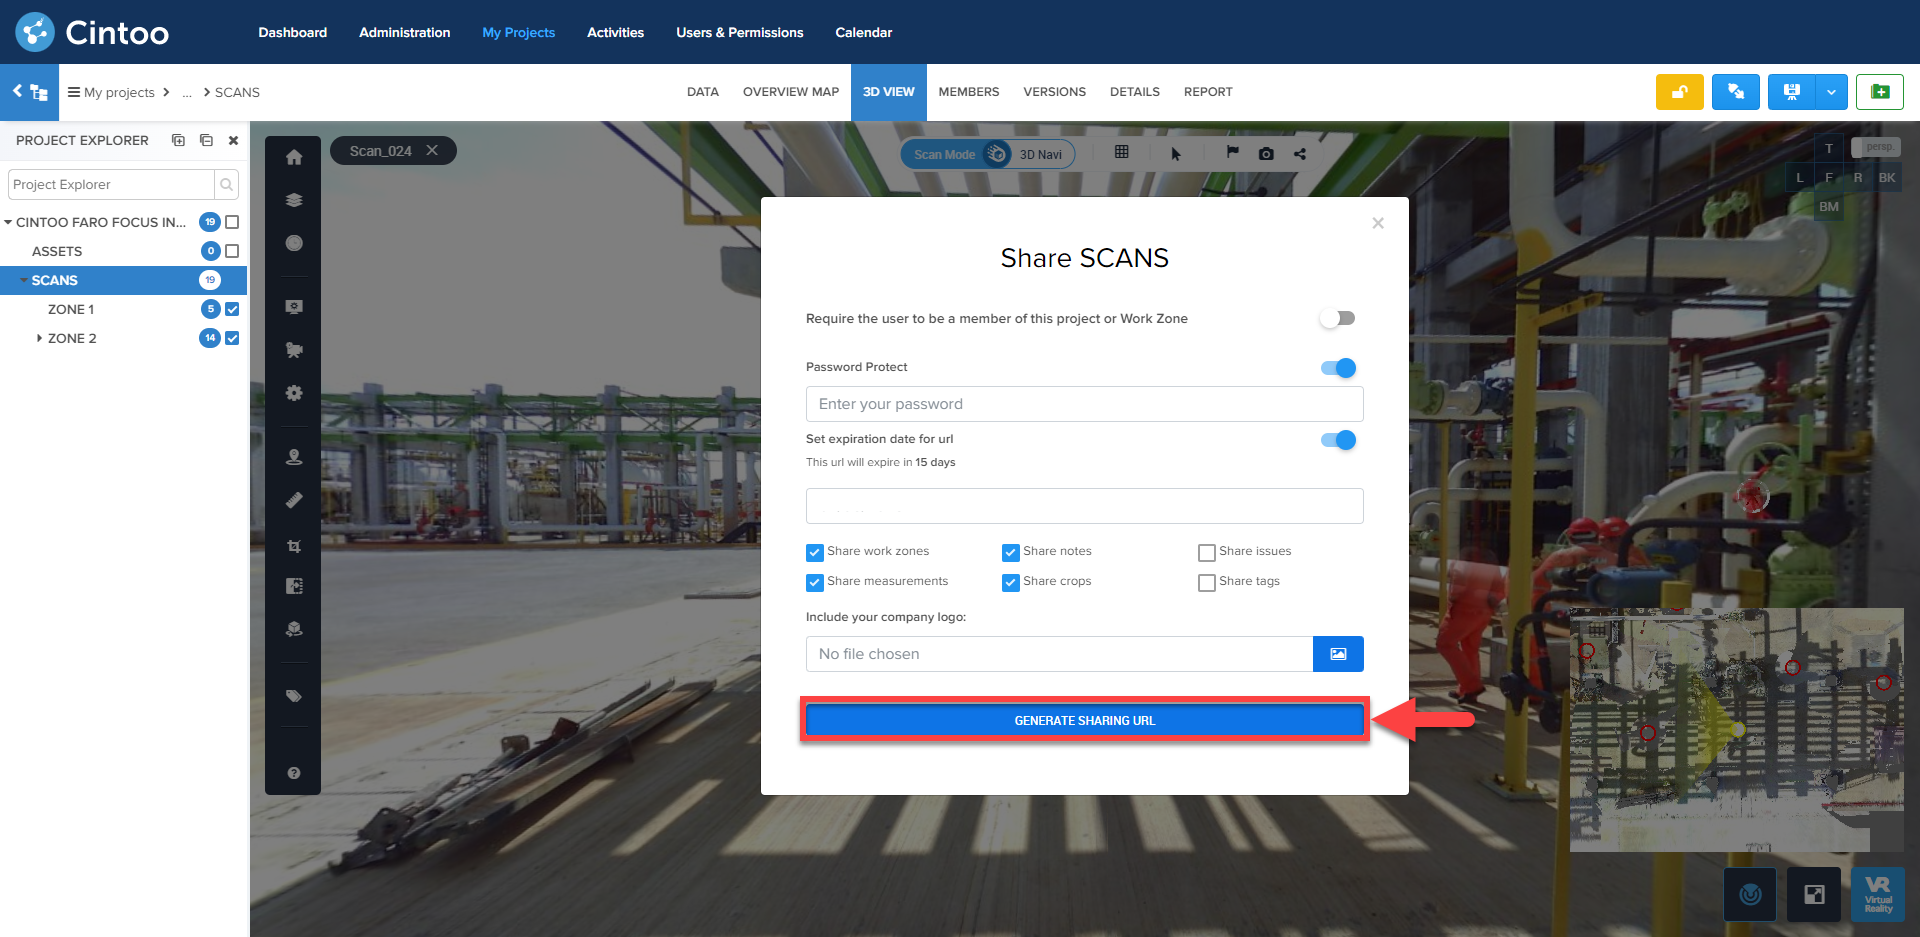
Task: Uncheck Share crops
Action: coord(1011,582)
